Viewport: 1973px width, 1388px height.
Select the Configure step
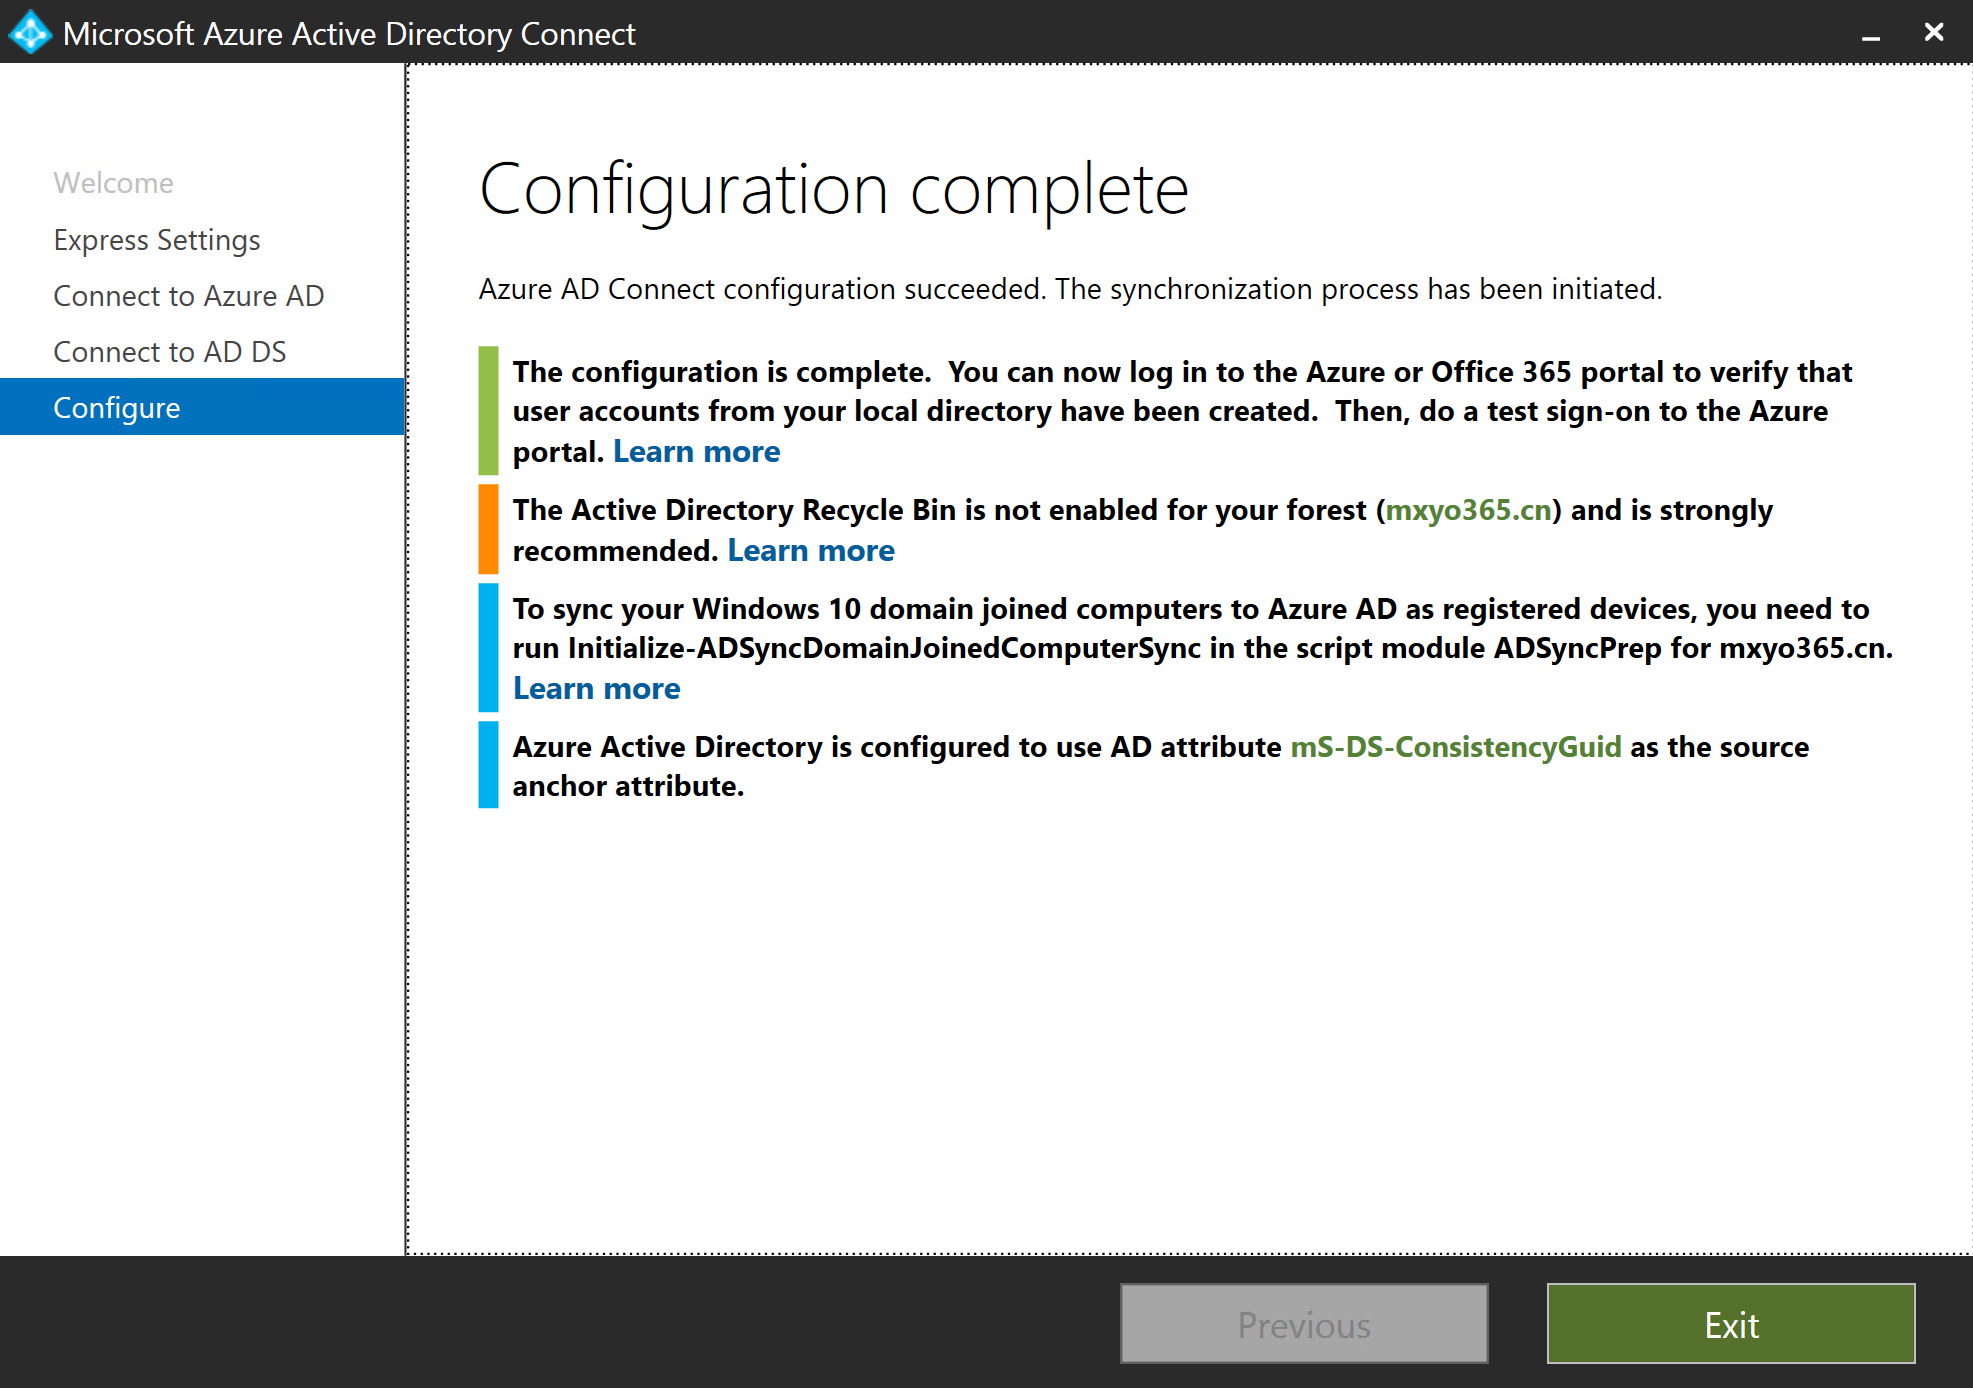pyautogui.click(x=202, y=407)
